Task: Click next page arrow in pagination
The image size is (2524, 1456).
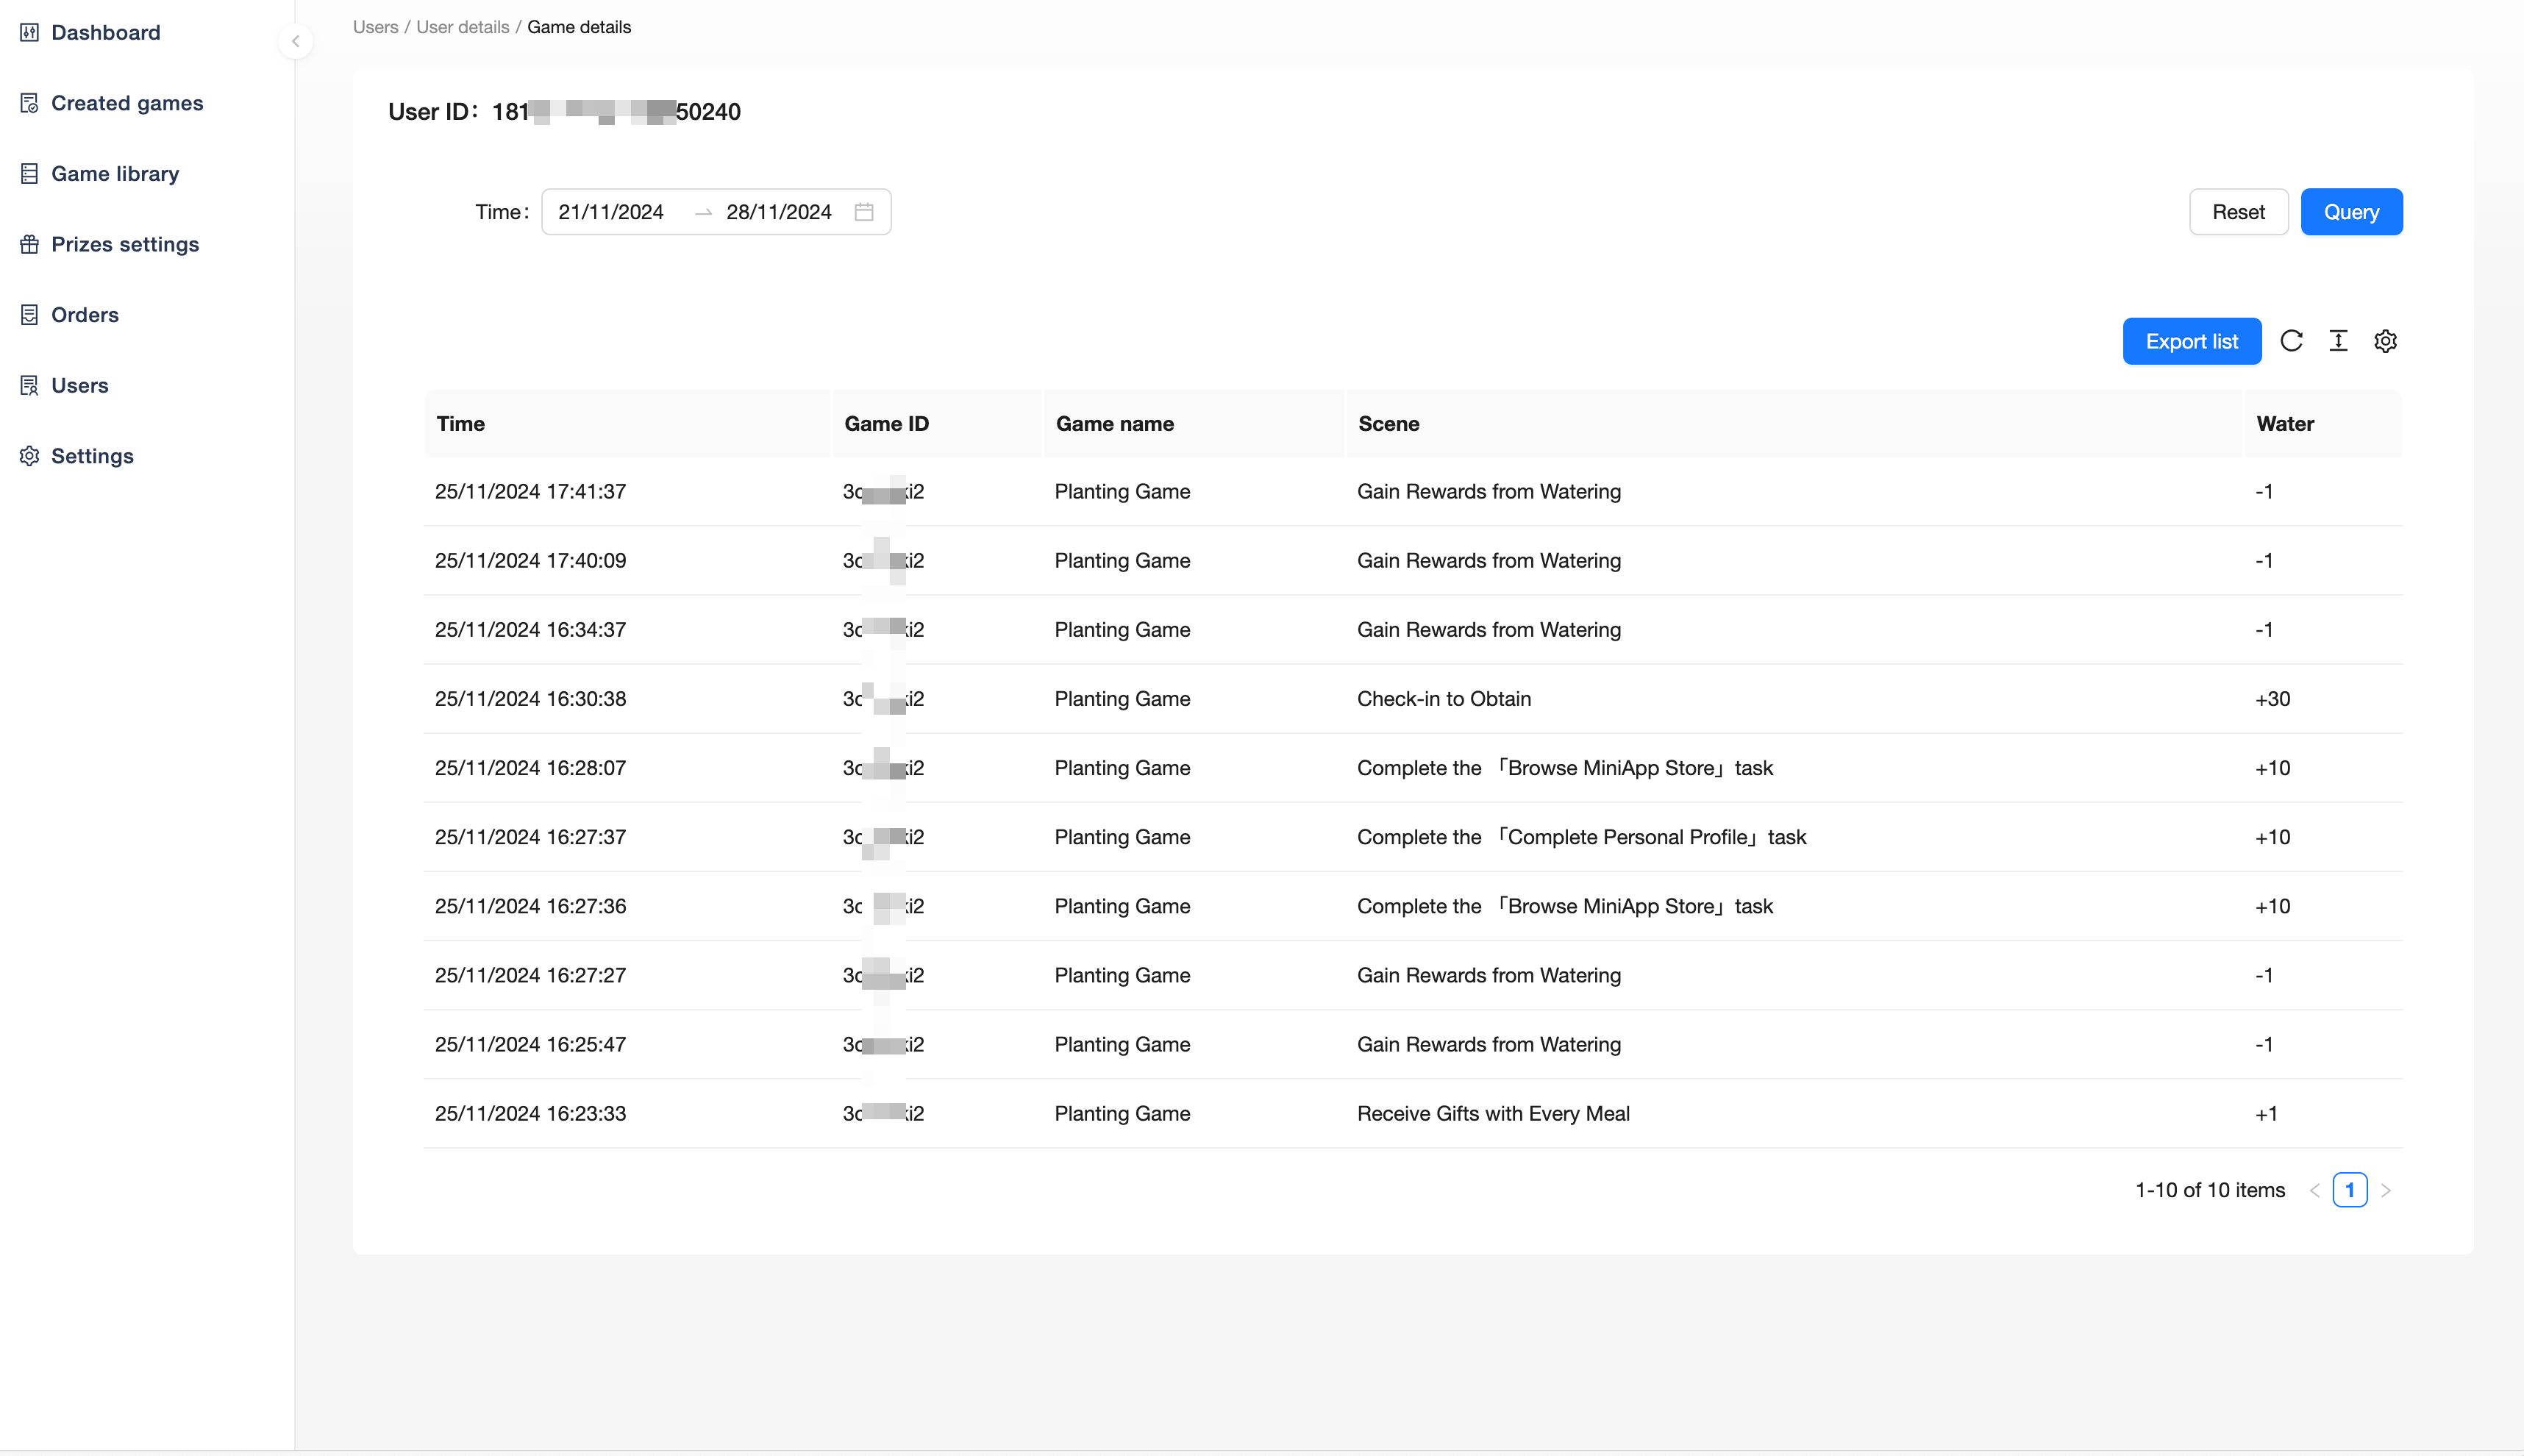Action: tap(2386, 1190)
